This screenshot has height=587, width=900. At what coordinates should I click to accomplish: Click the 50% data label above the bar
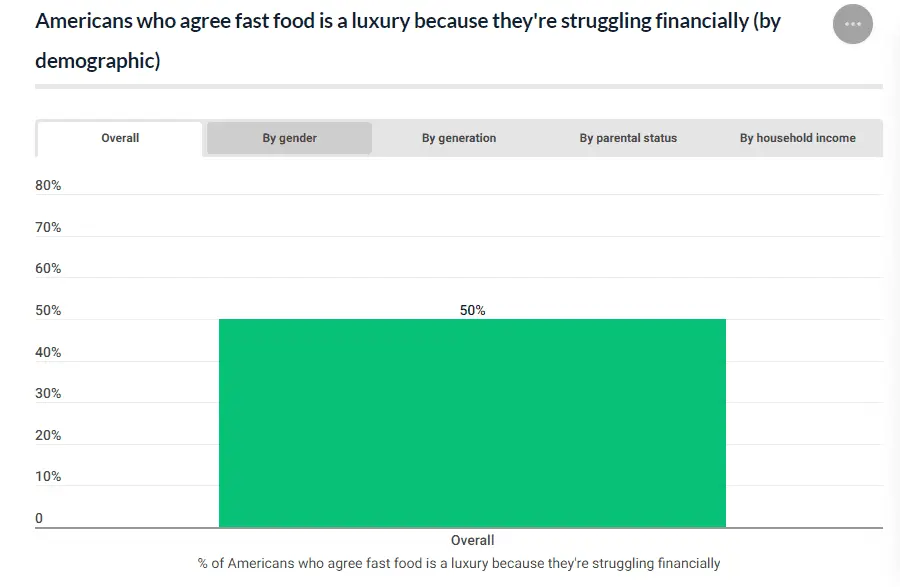472,310
